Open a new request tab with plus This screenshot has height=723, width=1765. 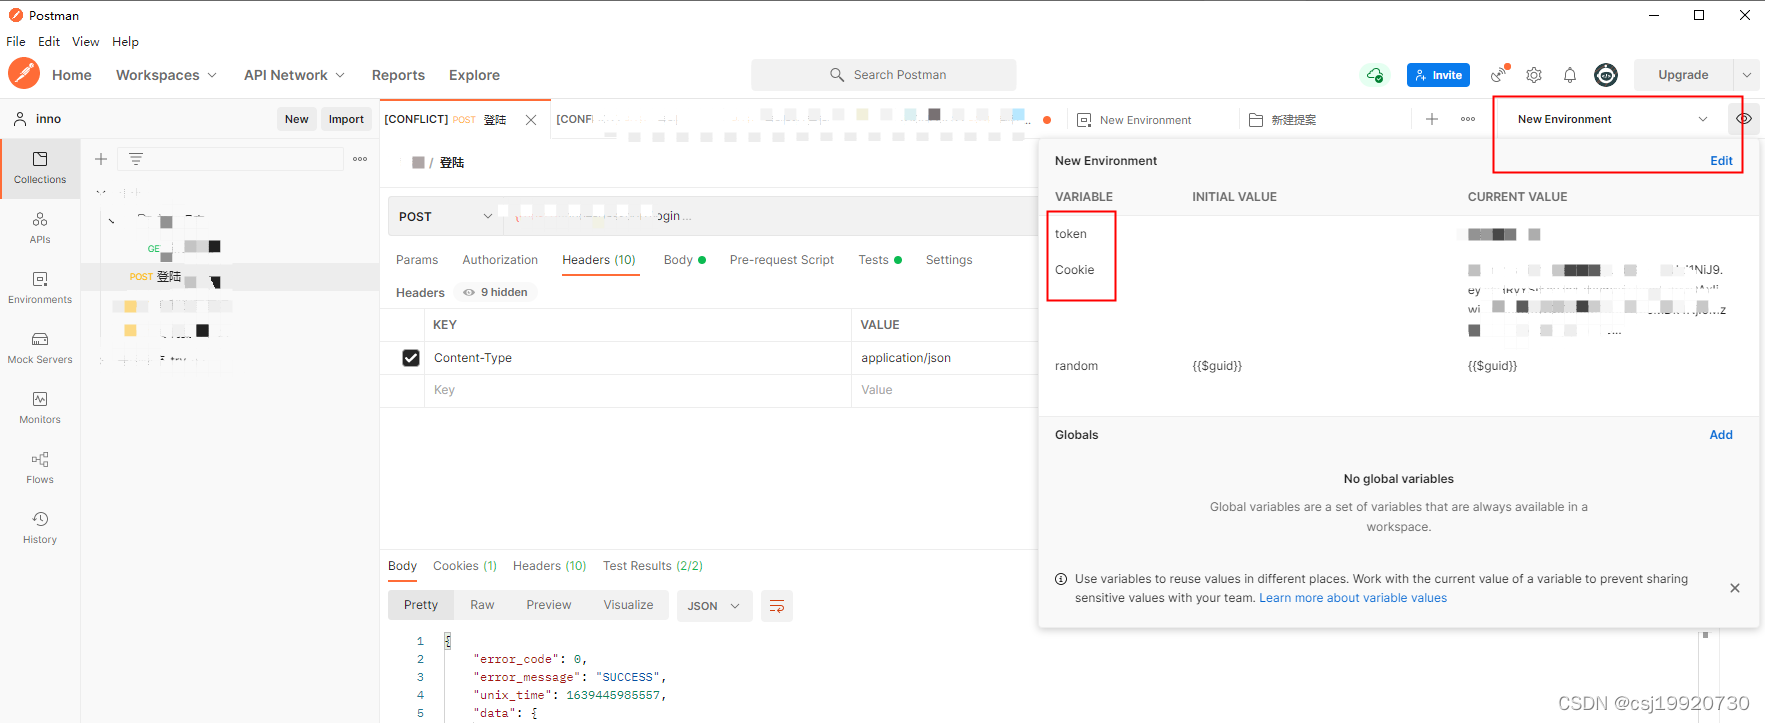(x=1432, y=119)
